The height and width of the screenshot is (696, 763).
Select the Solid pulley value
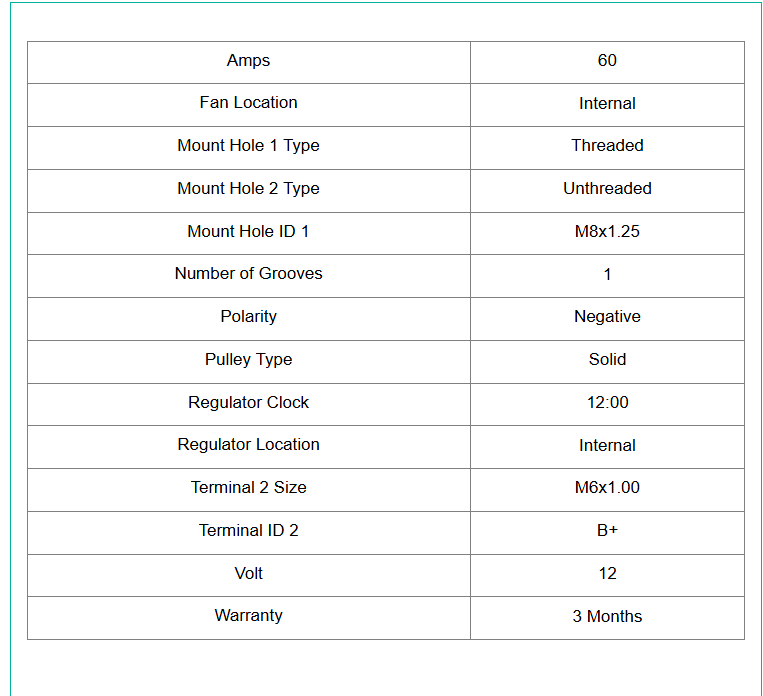pos(607,360)
